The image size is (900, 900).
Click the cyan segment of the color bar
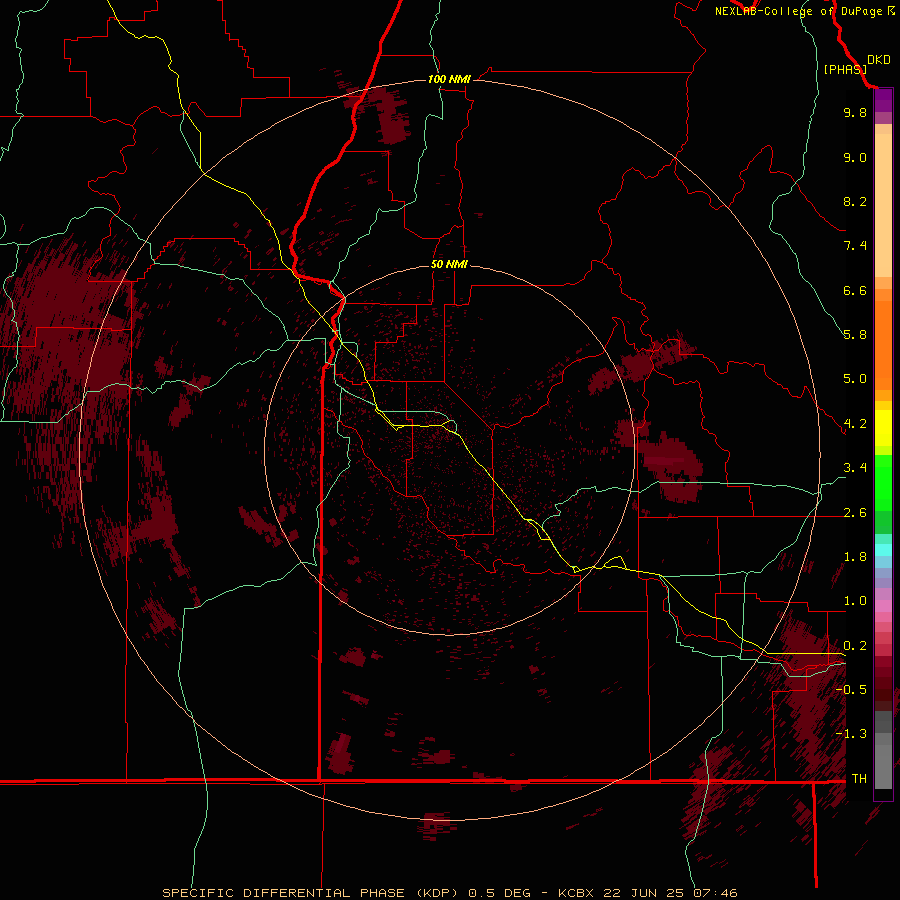883,549
